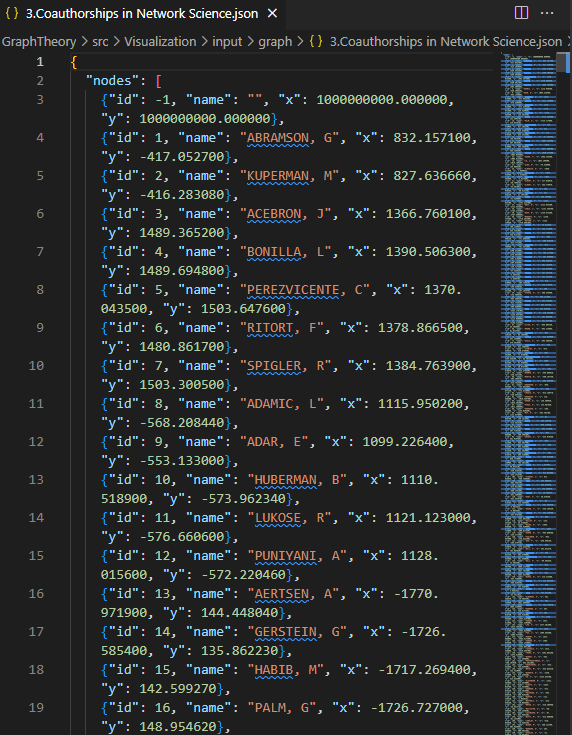572x735 pixels.
Task: Click the minimap code overview
Action: [528, 394]
